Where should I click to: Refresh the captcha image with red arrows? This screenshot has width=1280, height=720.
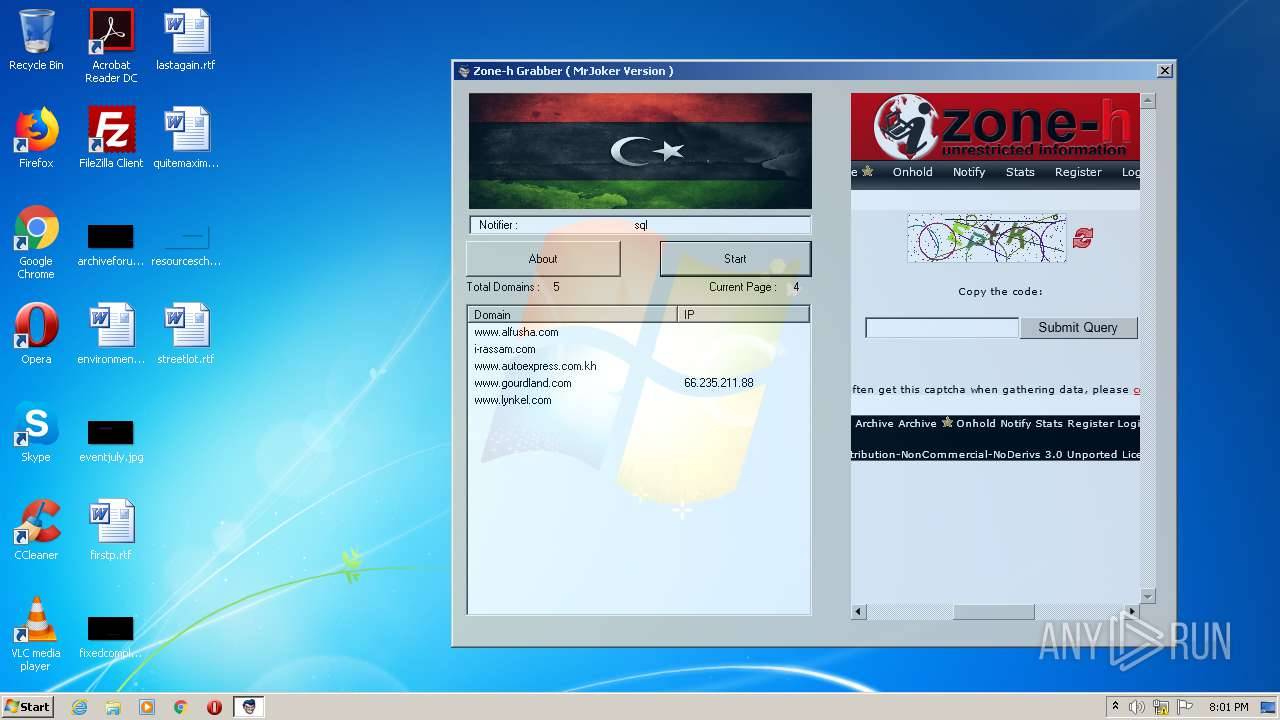pos(1083,238)
